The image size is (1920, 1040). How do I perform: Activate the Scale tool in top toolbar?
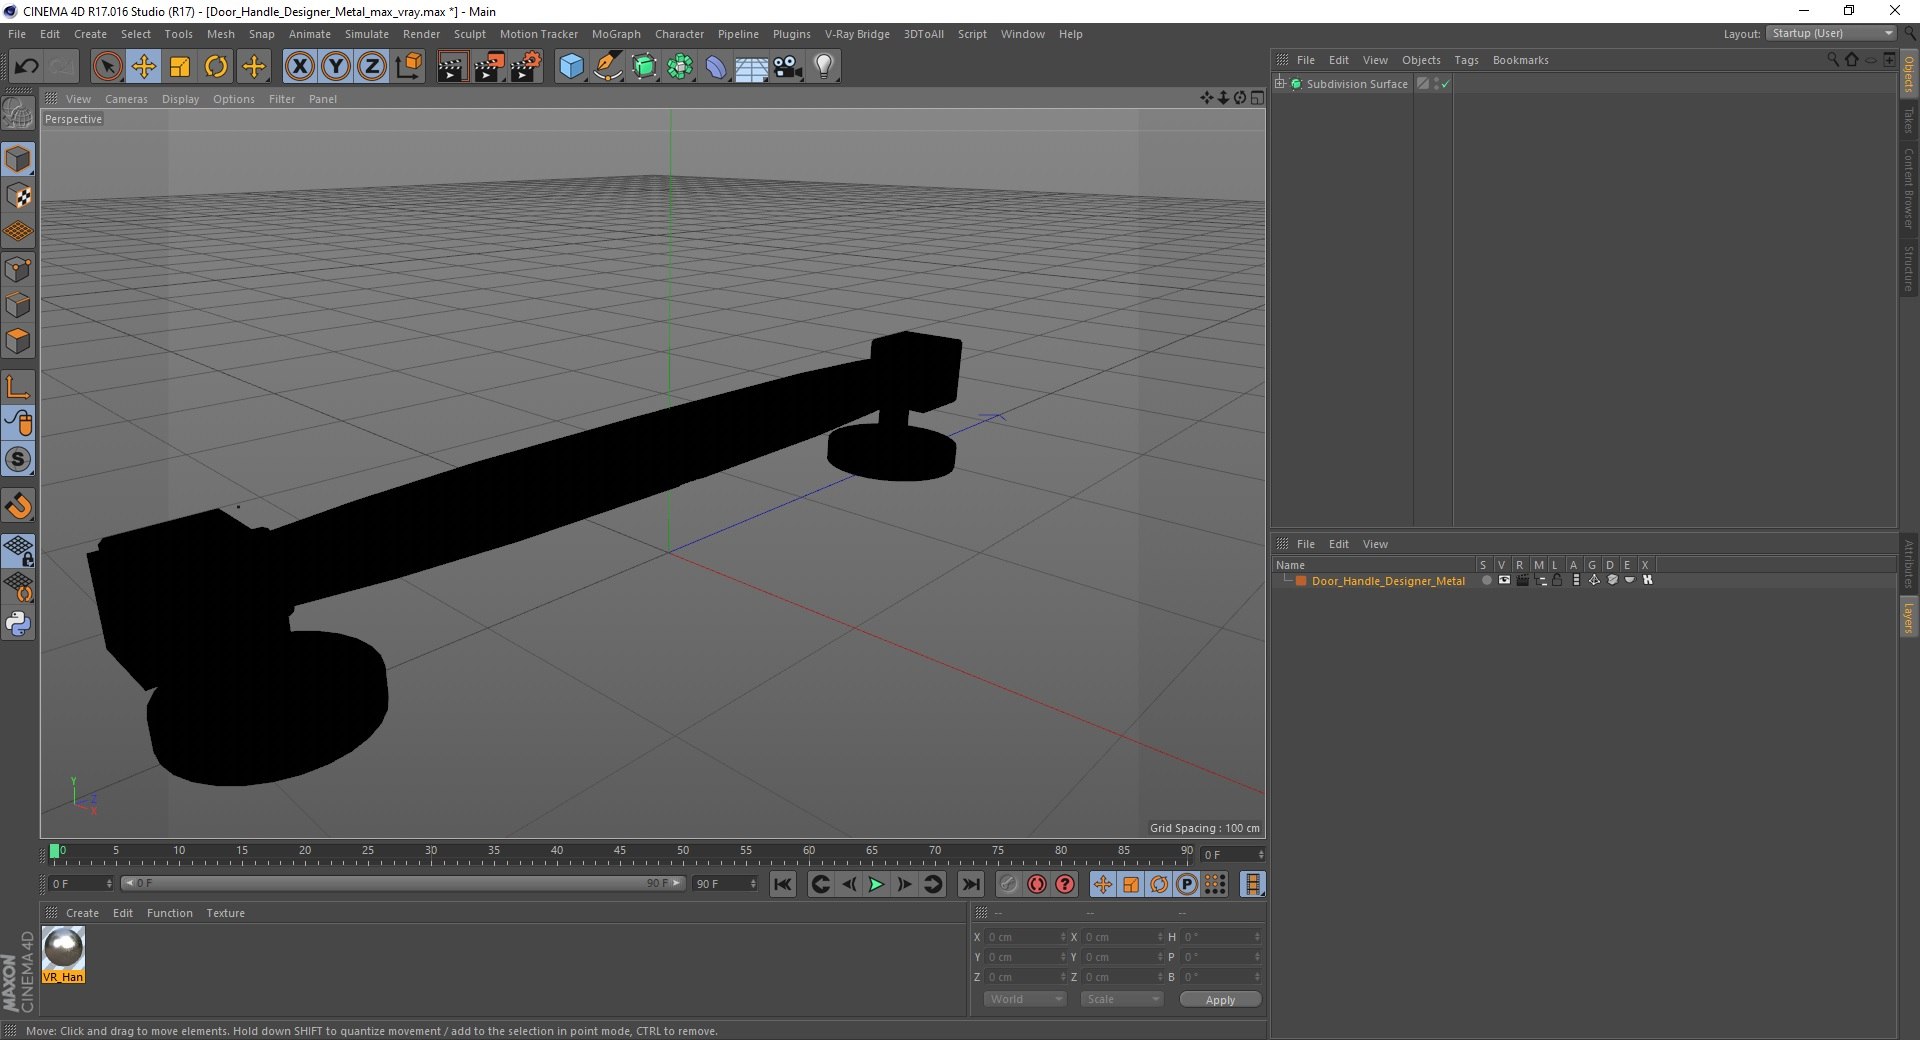(180, 67)
